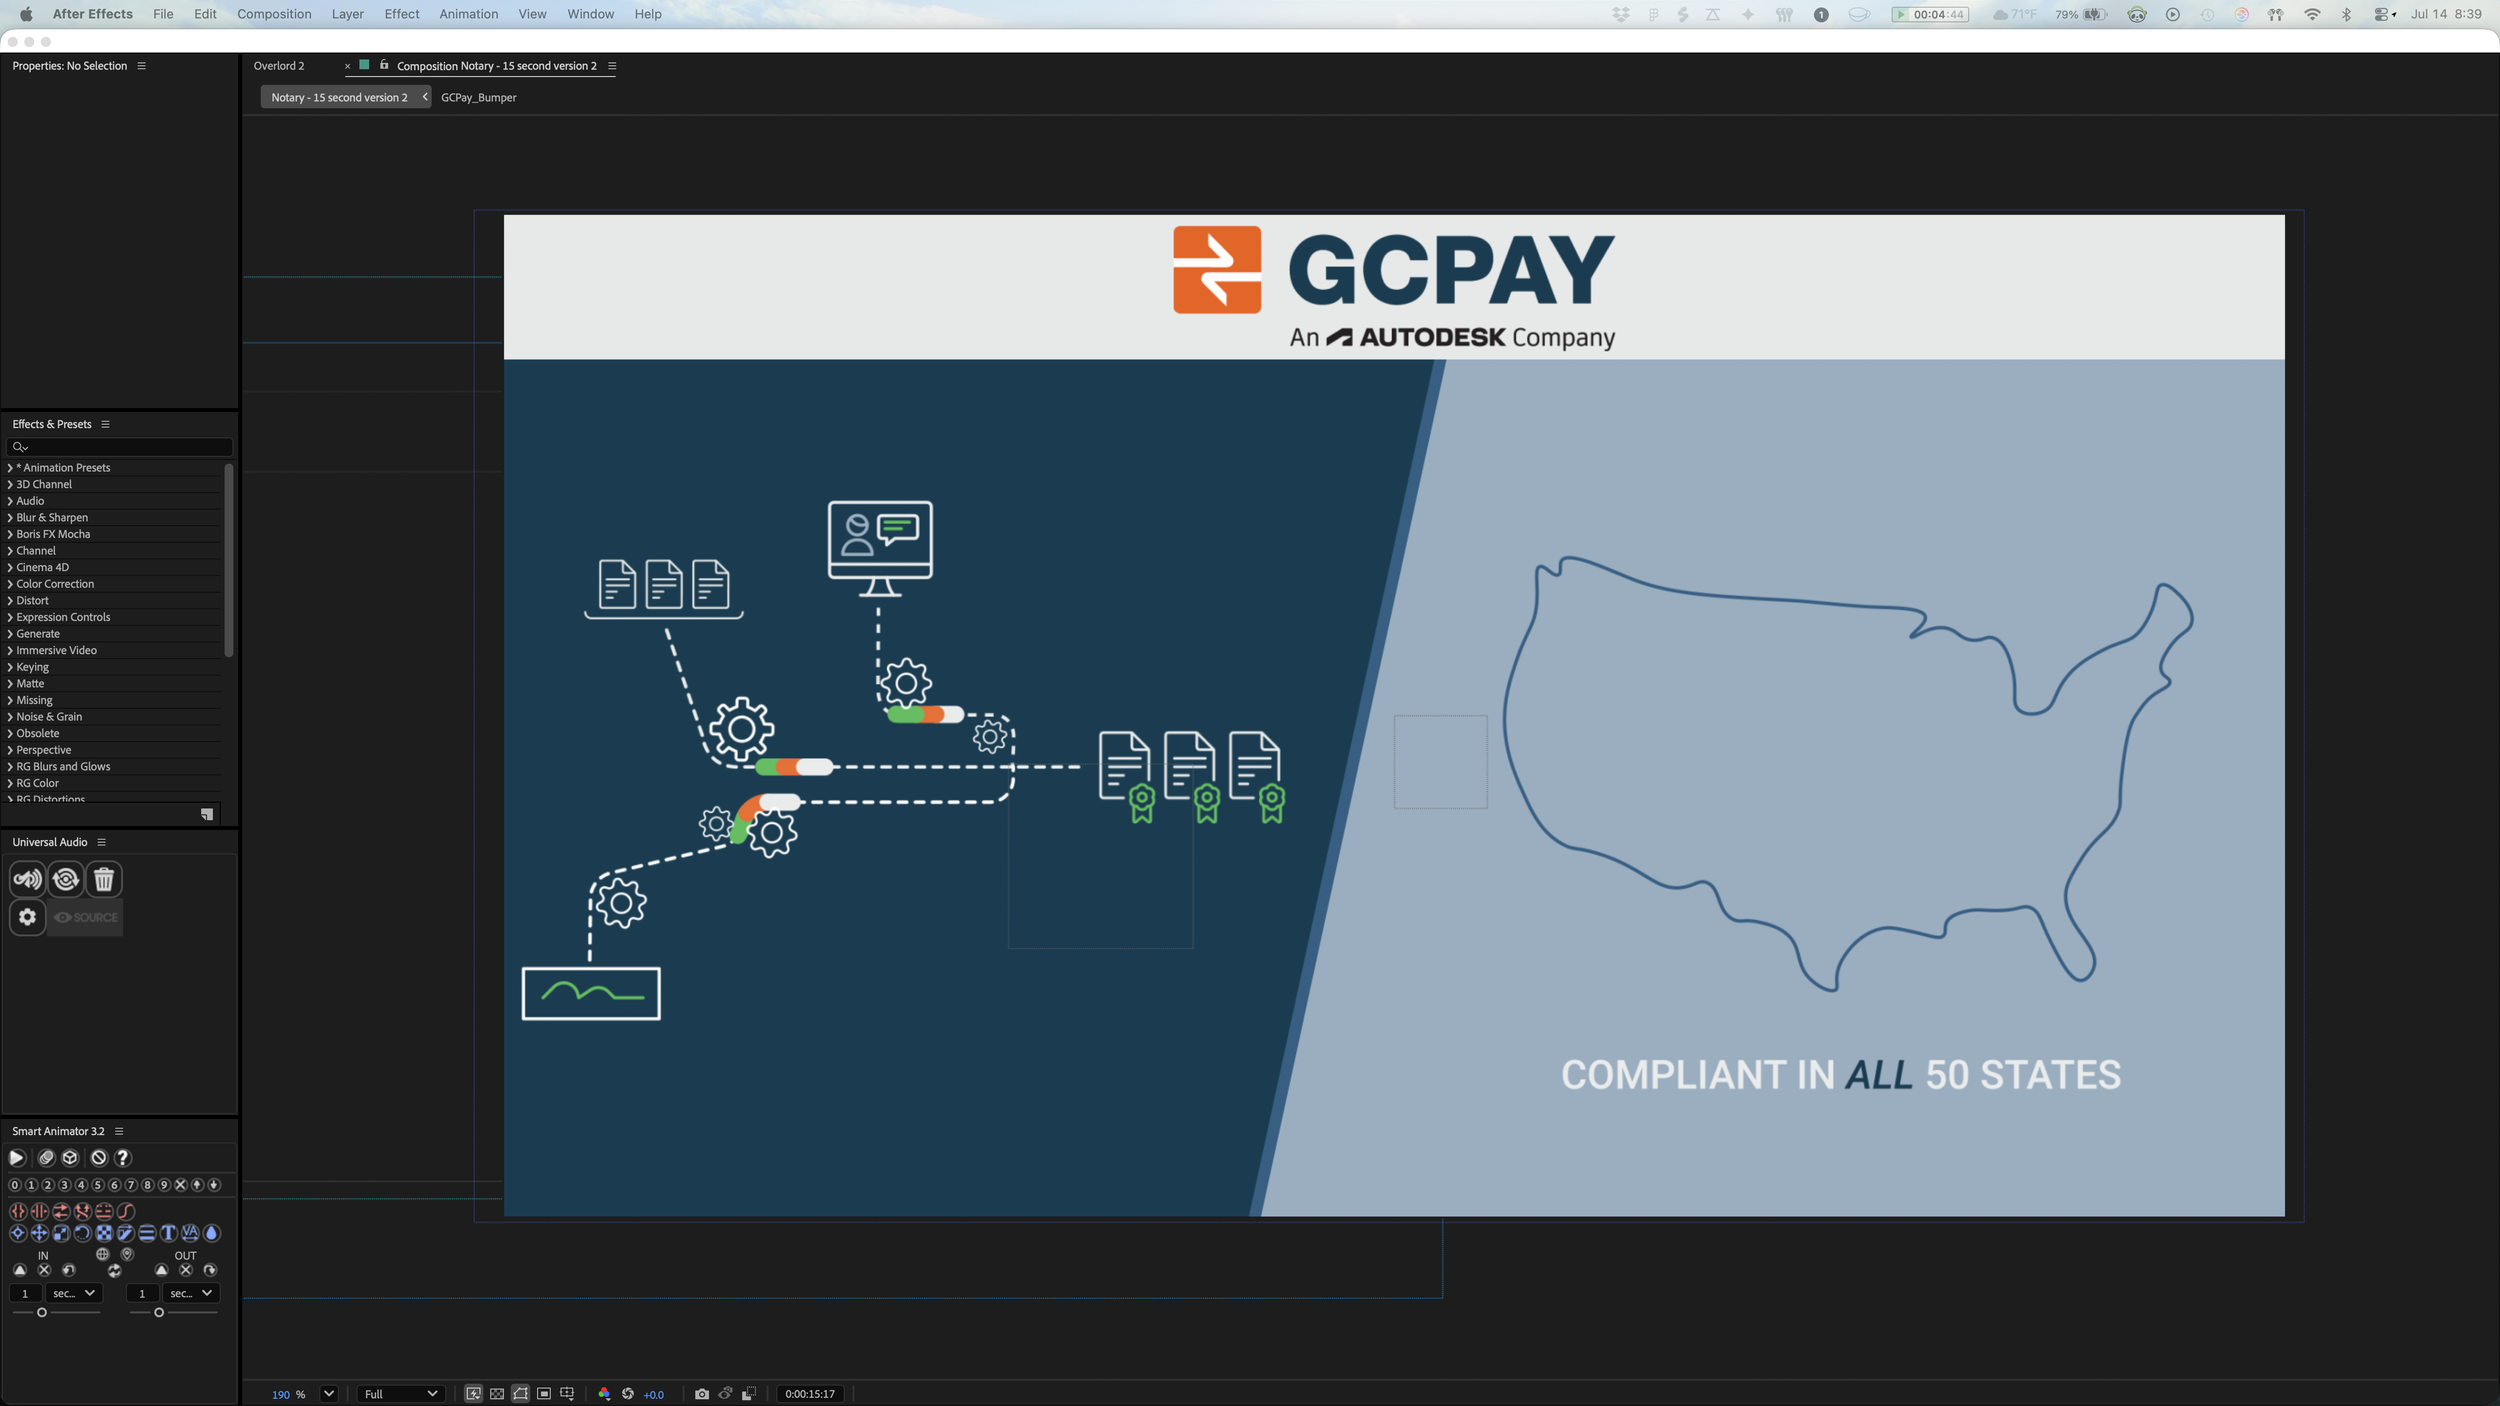Screen dimensions: 2500x1406
Task: Click the globe icon in Smart Animator
Action: (103, 1254)
